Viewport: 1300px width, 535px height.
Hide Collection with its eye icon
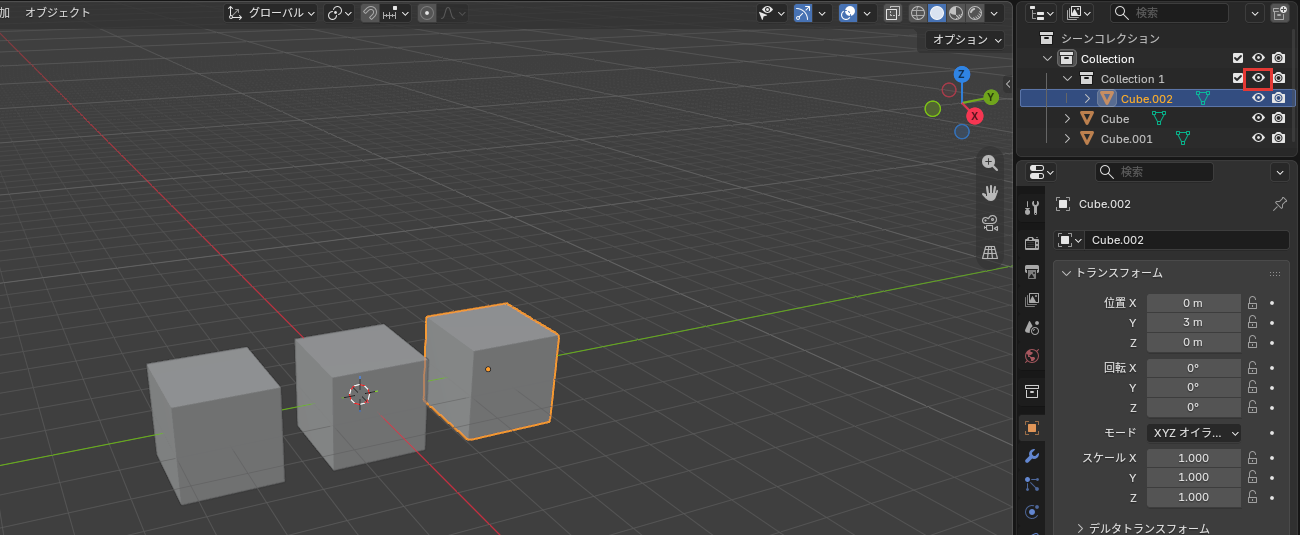[x=1259, y=59]
